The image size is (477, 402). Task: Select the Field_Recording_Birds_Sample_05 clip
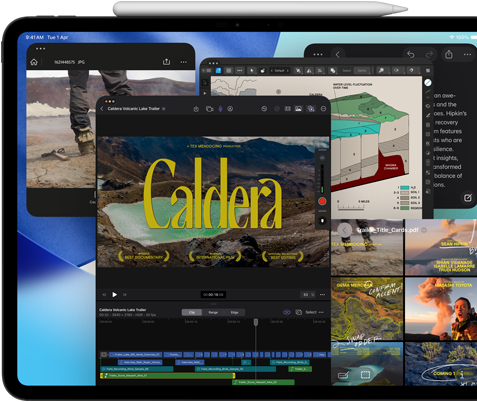coord(235,369)
